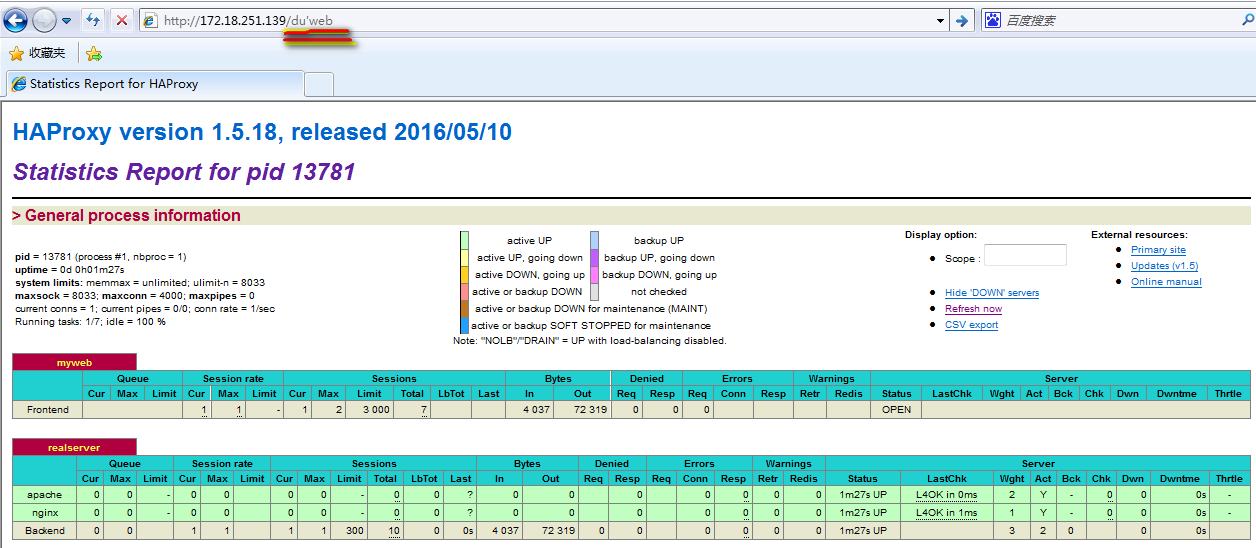Click the HAProxy version 1.5.18 heading

pos(262,132)
